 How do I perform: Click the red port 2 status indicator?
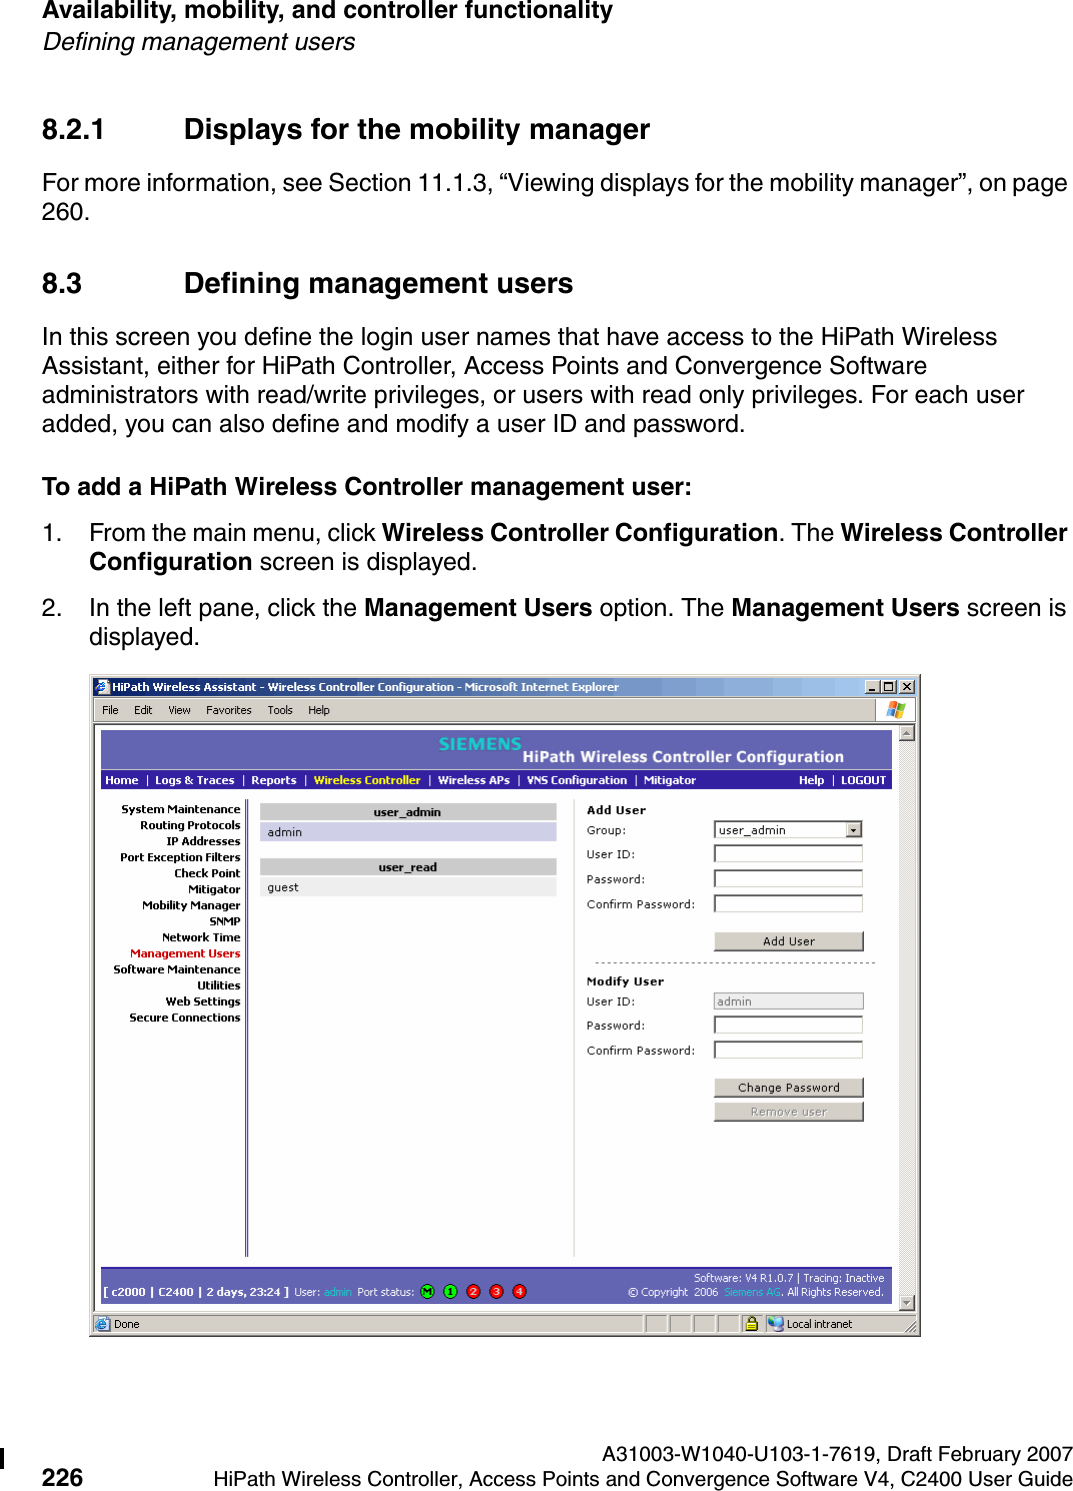click(473, 1291)
